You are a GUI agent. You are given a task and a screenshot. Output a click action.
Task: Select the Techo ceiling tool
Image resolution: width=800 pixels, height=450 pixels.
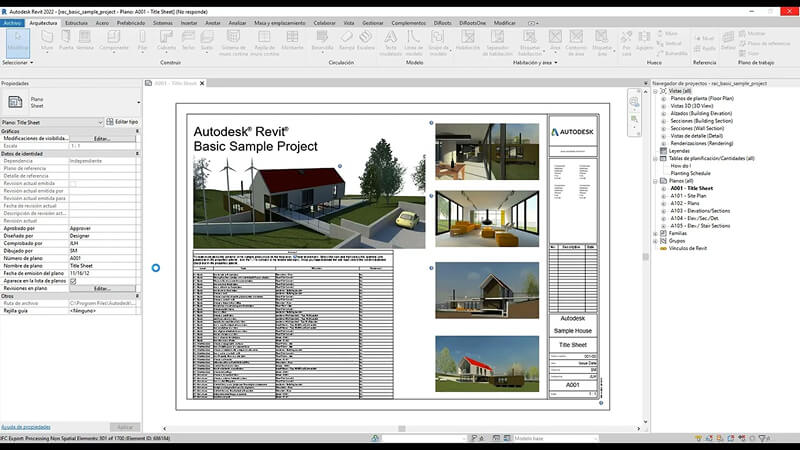[188, 41]
